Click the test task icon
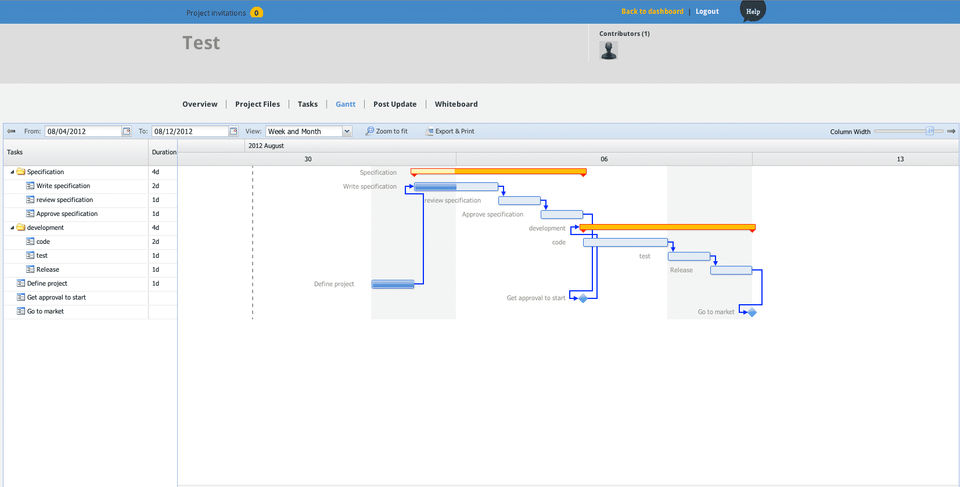Image resolution: width=960 pixels, height=487 pixels. click(30, 255)
